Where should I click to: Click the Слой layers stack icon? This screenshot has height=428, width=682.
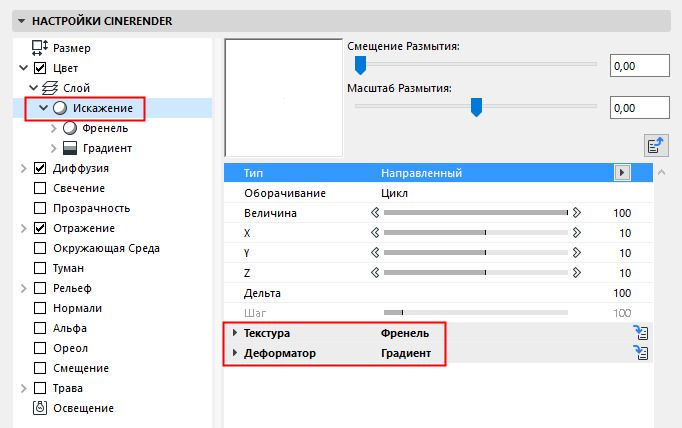[x=49, y=88]
